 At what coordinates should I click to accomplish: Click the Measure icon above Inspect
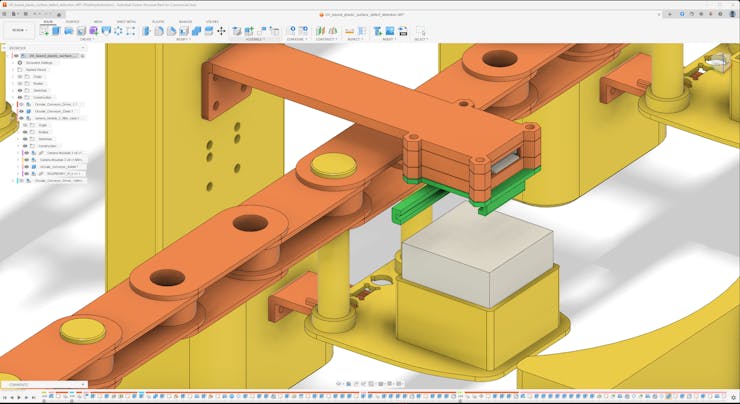click(x=351, y=31)
